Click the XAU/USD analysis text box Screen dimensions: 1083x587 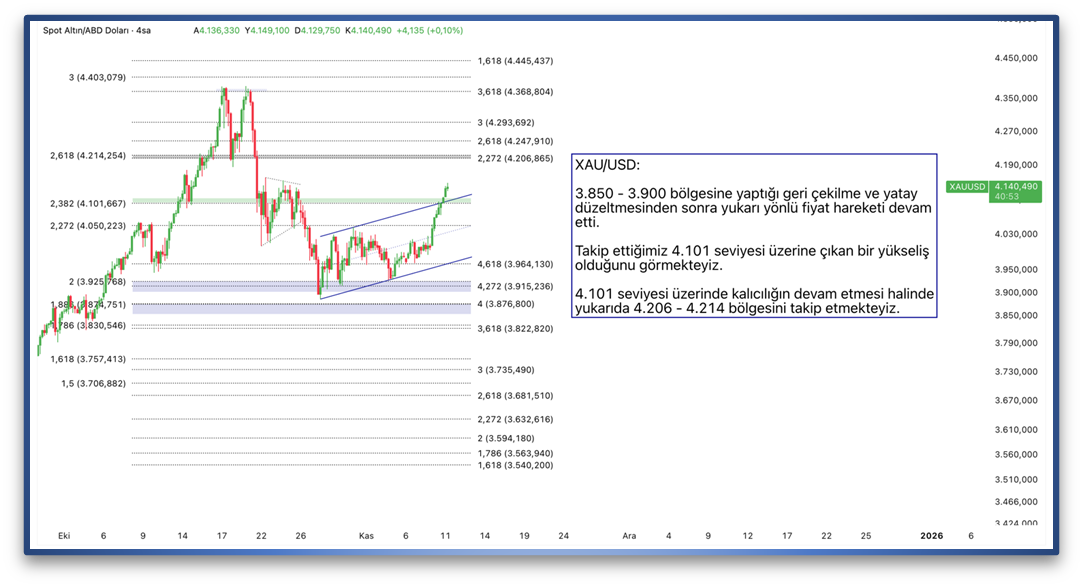[x=754, y=236]
